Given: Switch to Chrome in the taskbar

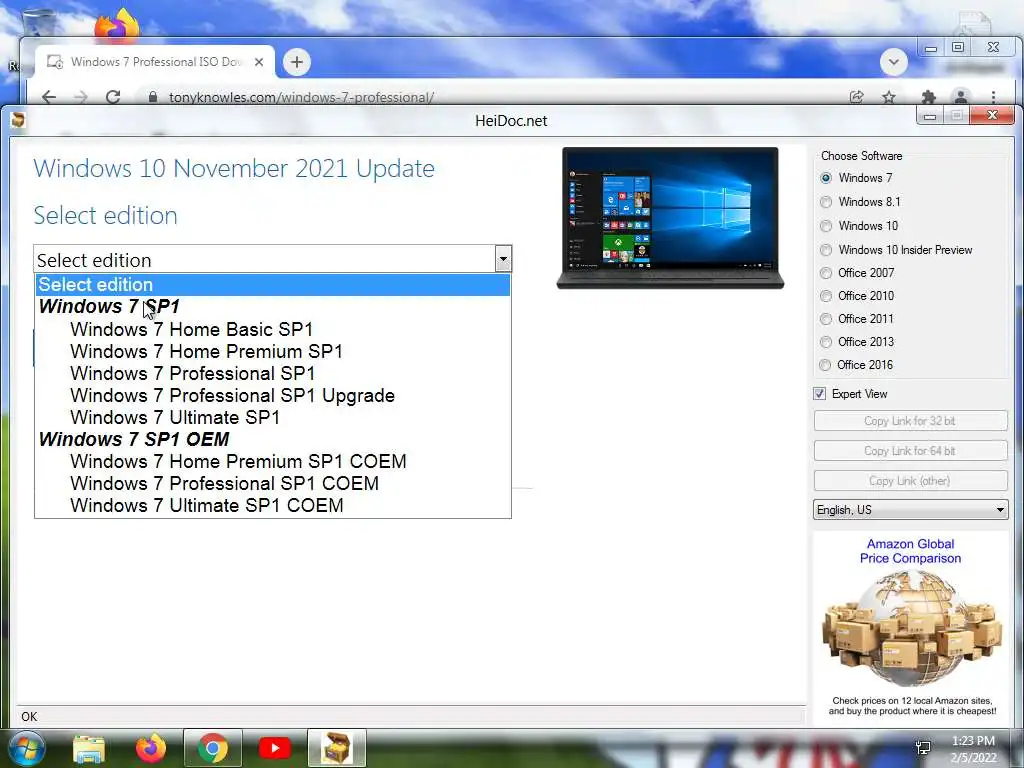Looking at the screenshot, I should 212,749.
